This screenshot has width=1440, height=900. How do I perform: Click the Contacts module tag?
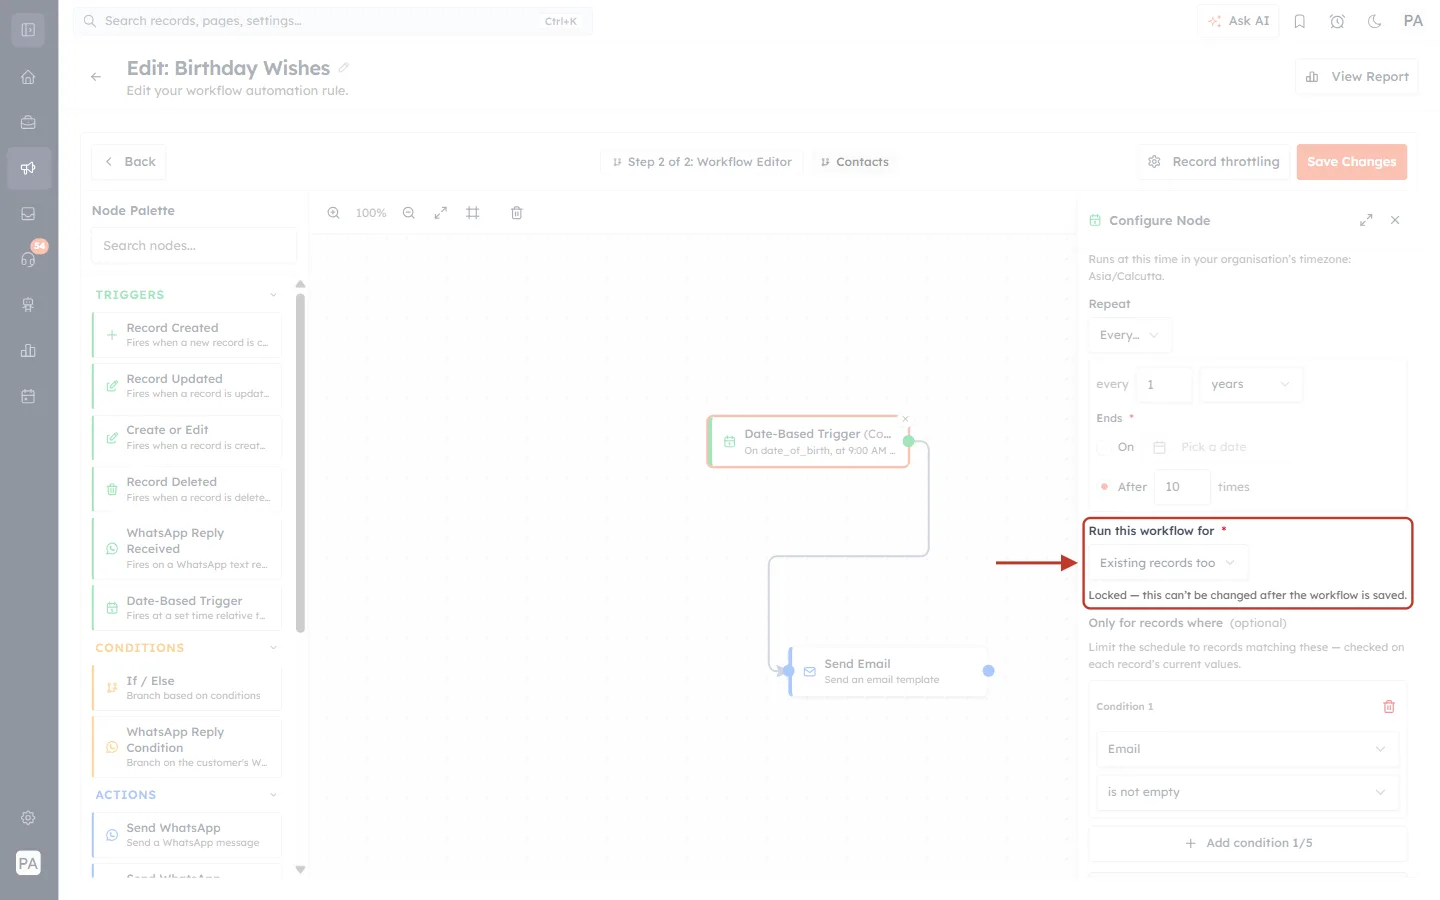pyautogui.click(x=854, y=162)
